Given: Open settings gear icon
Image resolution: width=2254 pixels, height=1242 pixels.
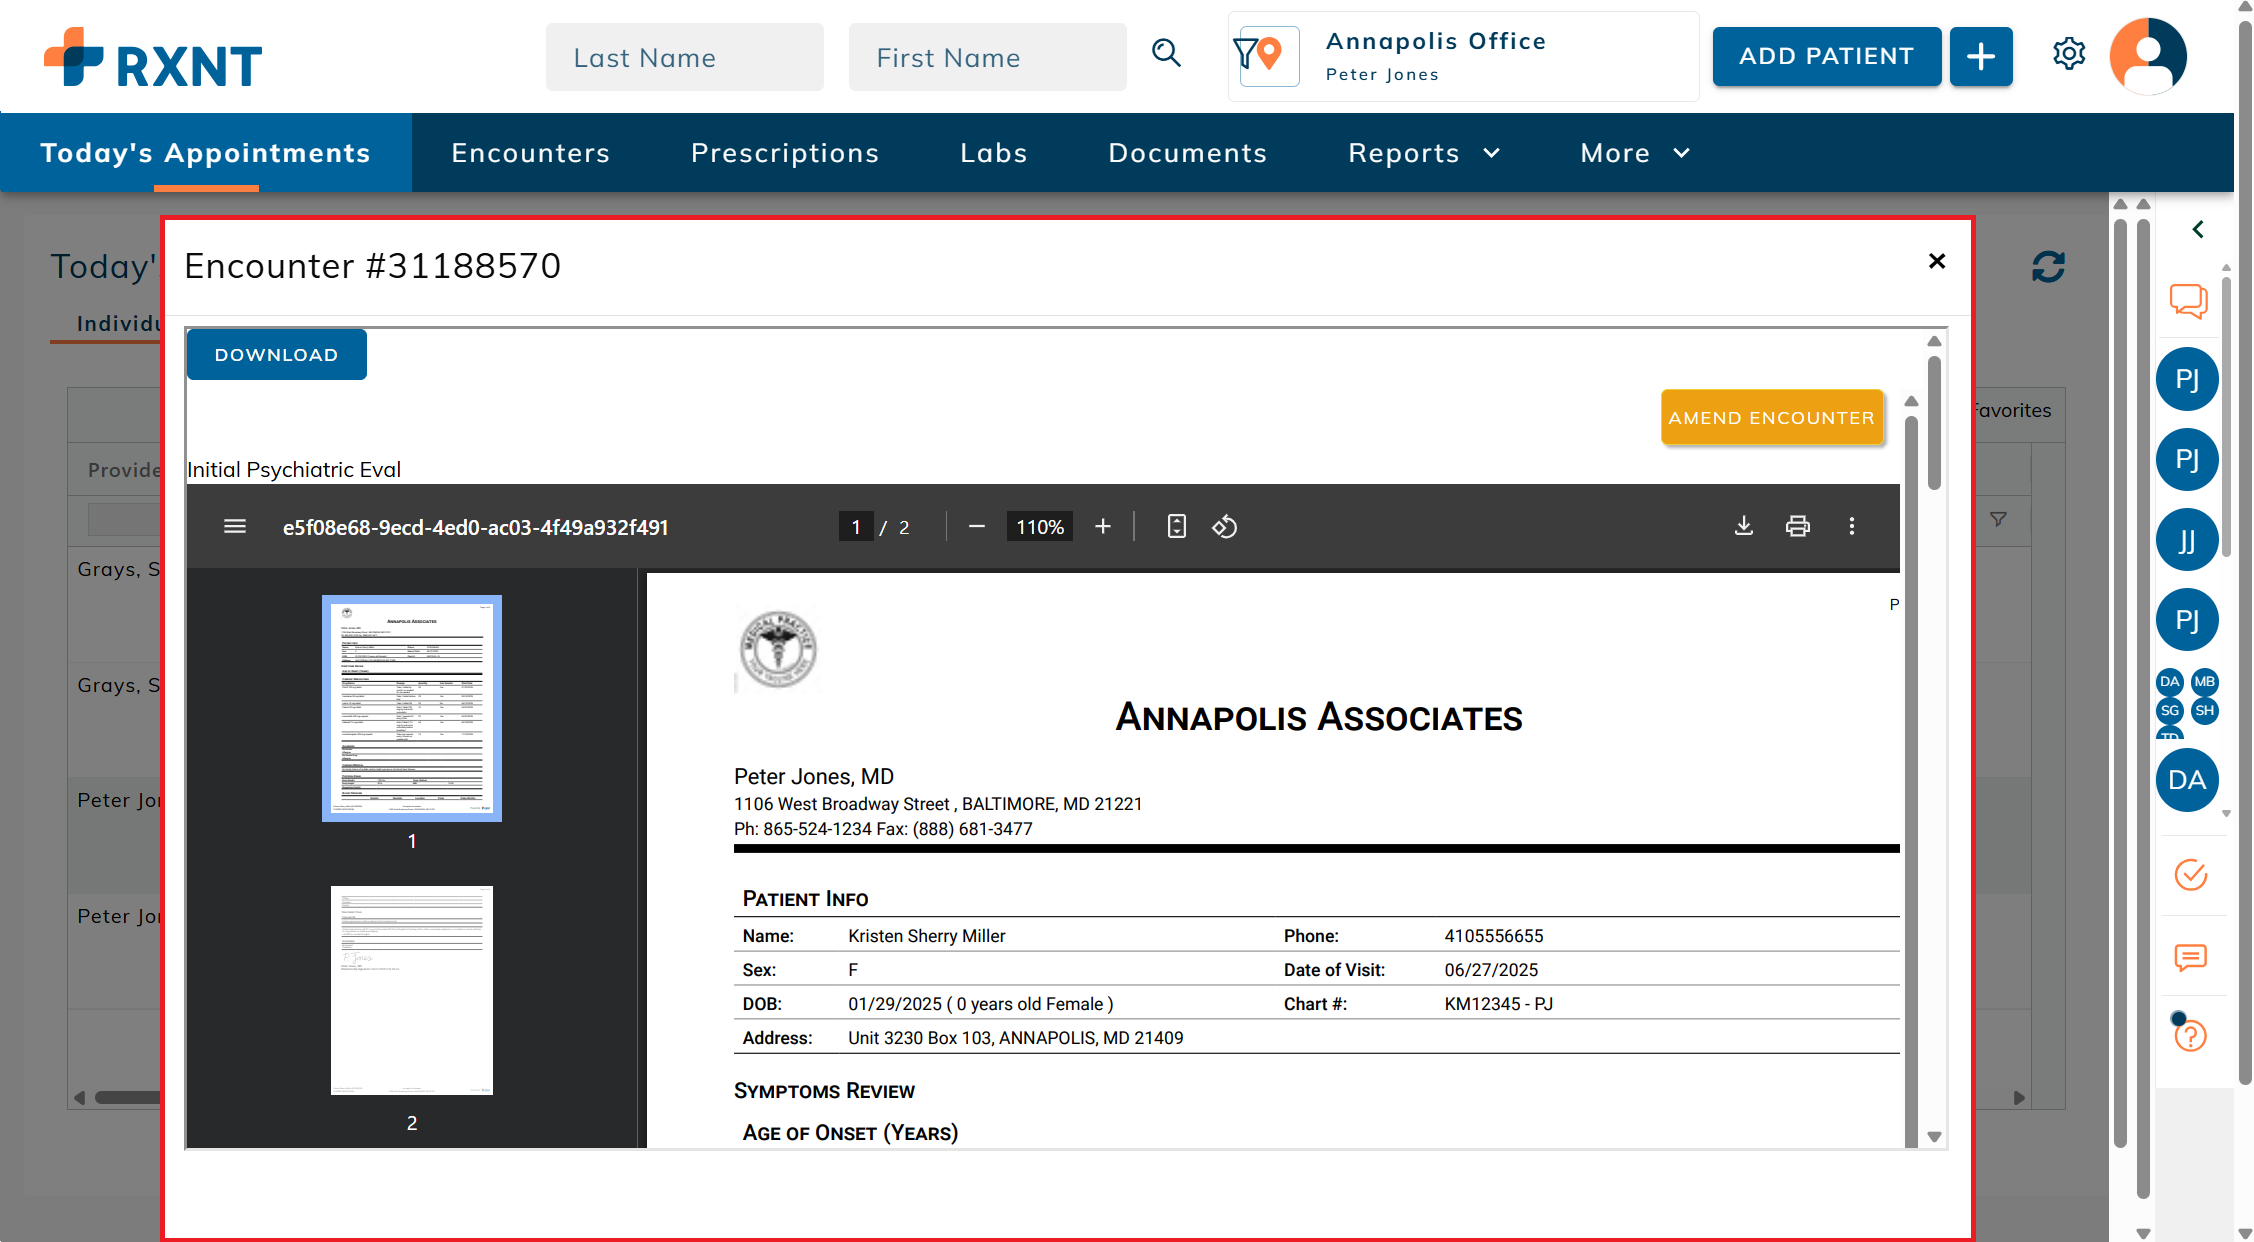Looking at the screenshot, I should (x=2069, y=54).
